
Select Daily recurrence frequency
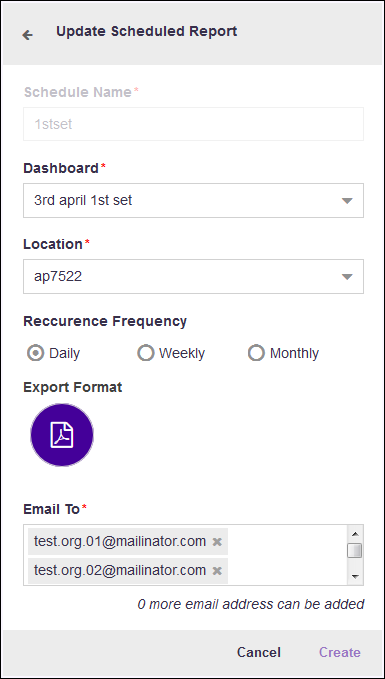tap(36, 353)
